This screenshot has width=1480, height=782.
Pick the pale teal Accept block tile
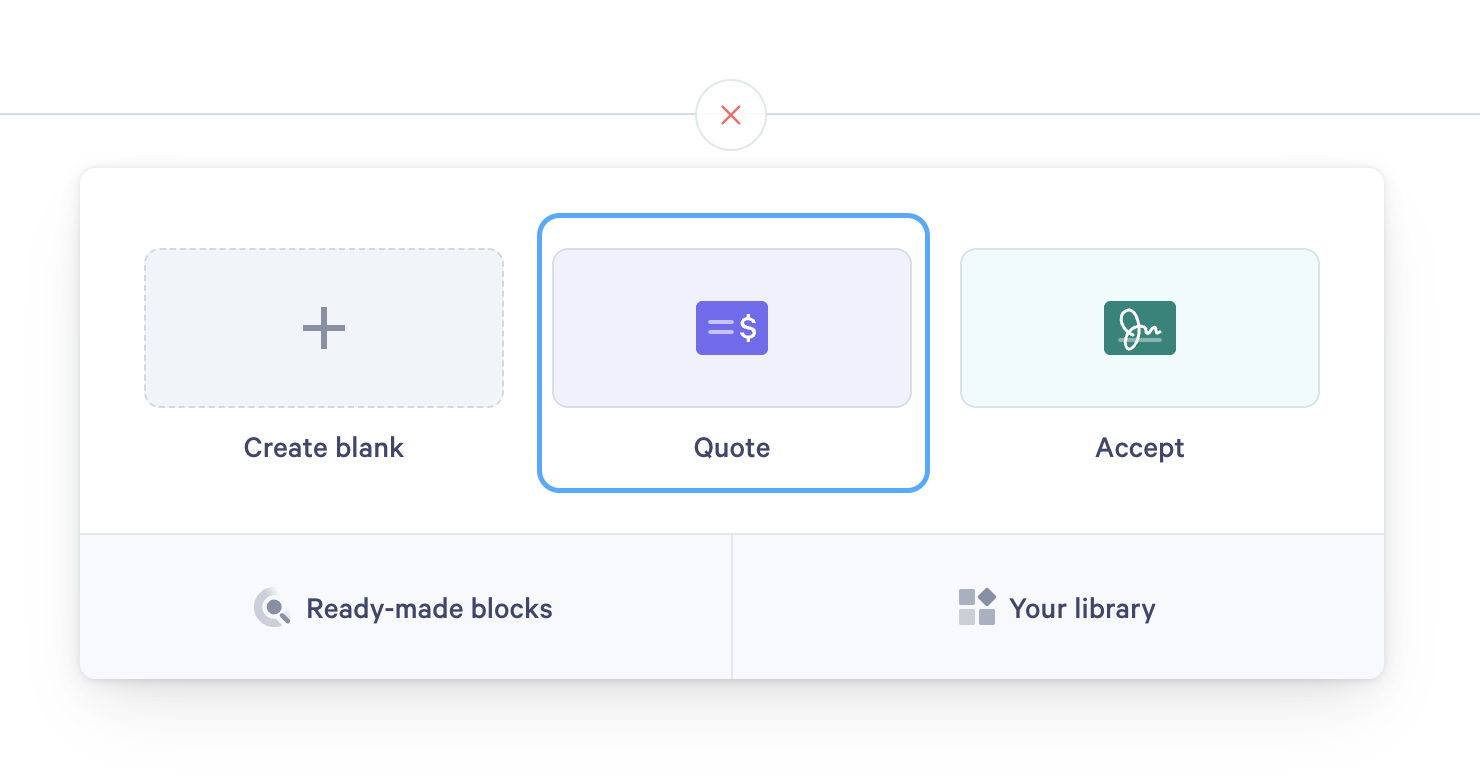[x=1140, y=328]
